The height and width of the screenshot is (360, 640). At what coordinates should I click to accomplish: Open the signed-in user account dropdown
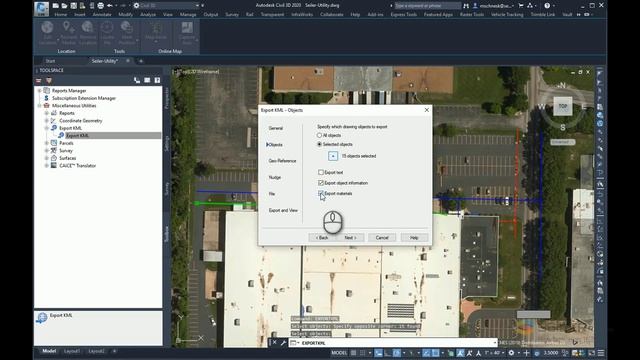click(493, 6)
